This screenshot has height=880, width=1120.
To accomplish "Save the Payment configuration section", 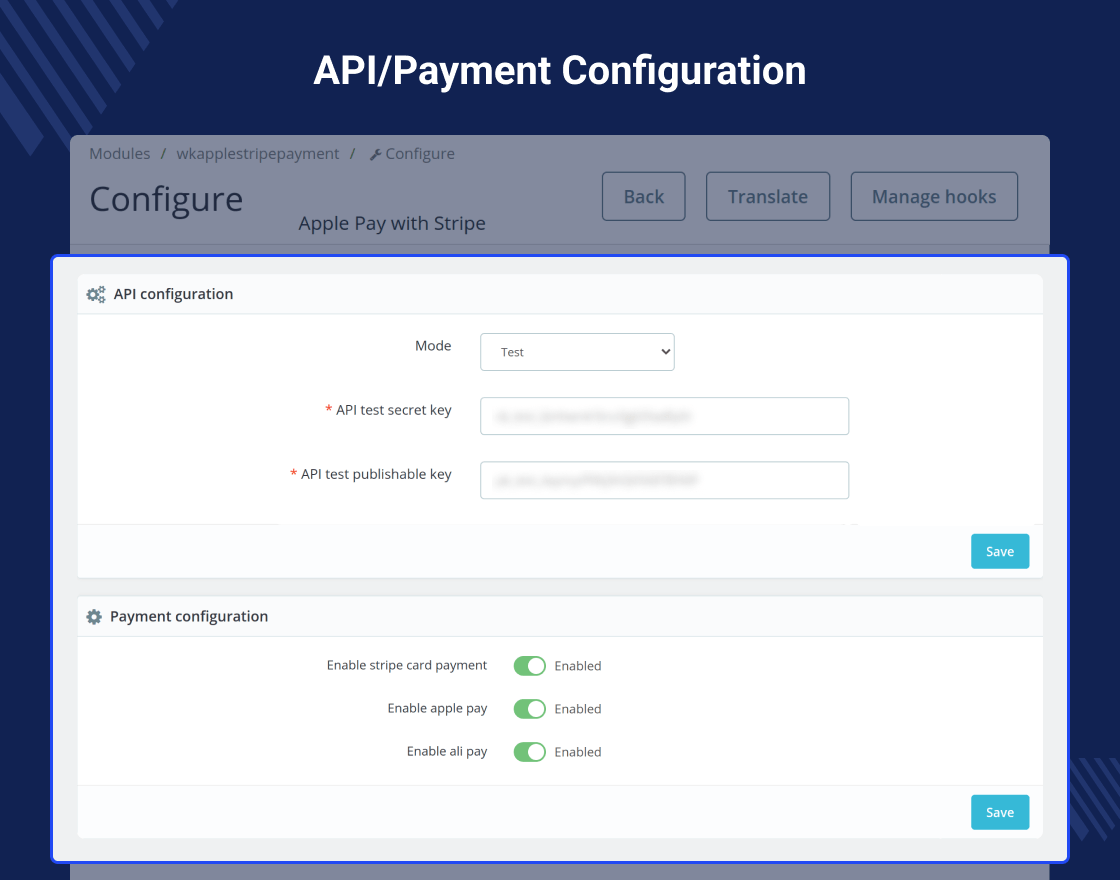I will 1000,812.
